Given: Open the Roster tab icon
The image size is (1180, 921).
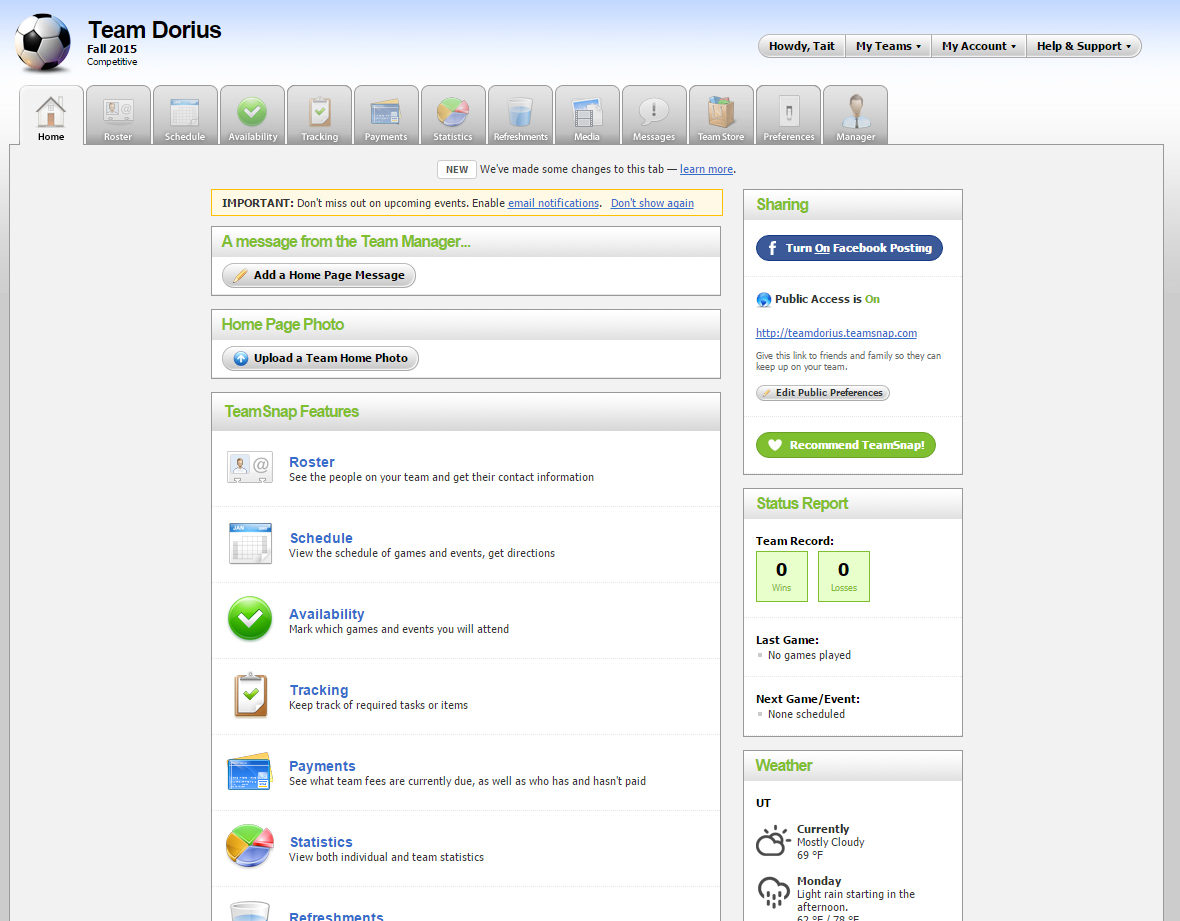Looking at the screenshot, I should coord(118,116).
